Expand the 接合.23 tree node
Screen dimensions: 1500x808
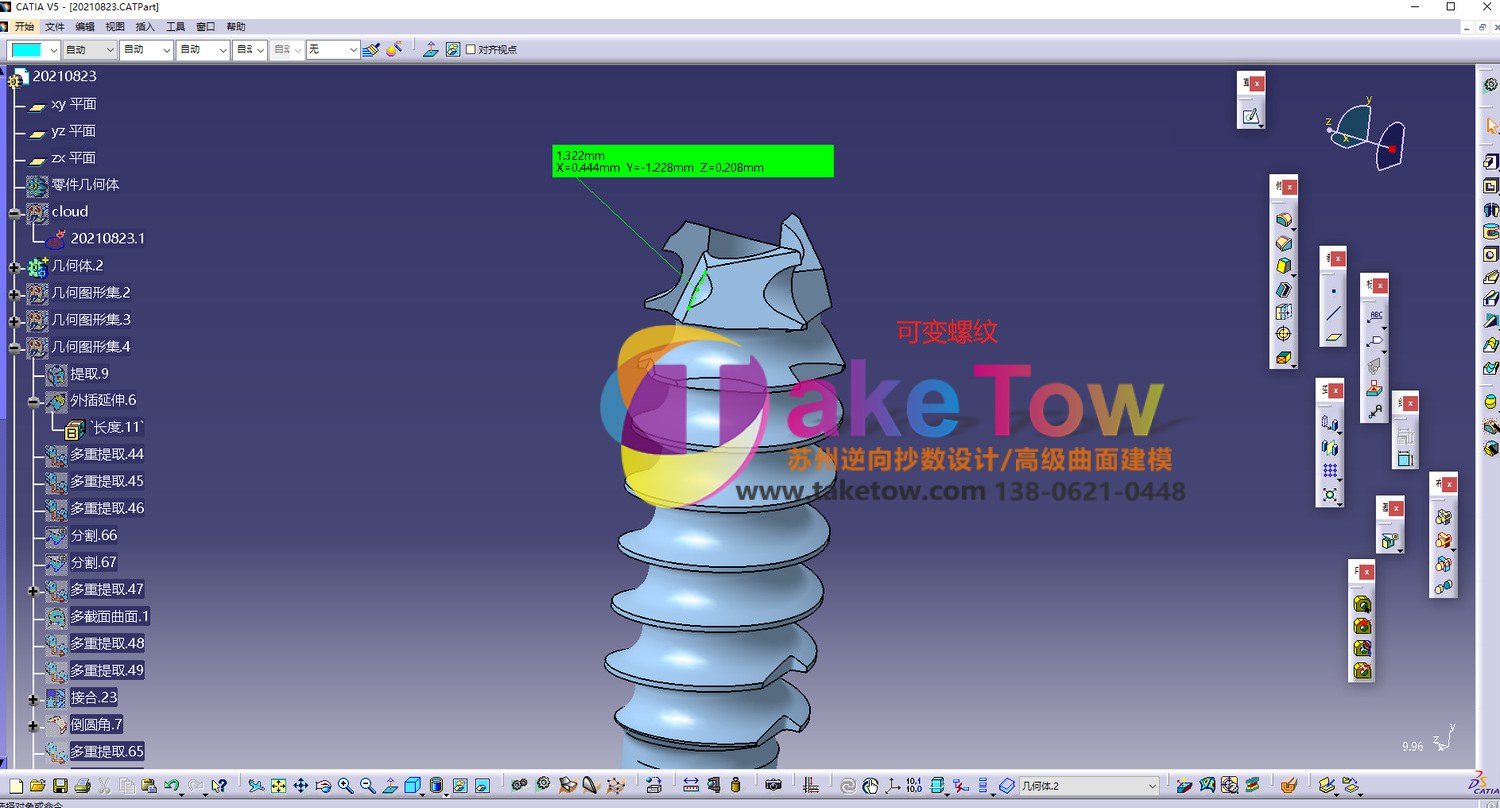pyautogui.click(x=34, y=699)
